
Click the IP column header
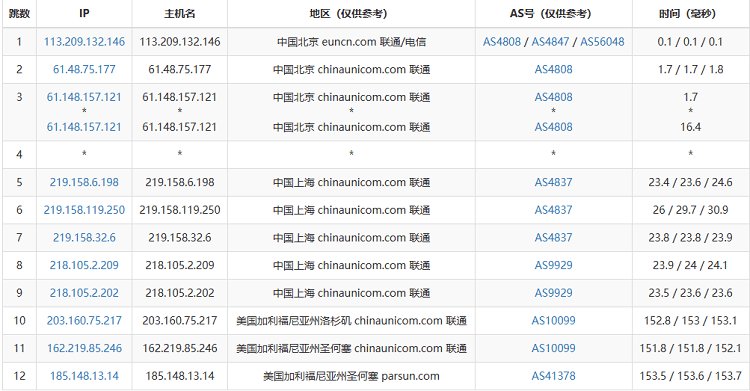(84, 13)
